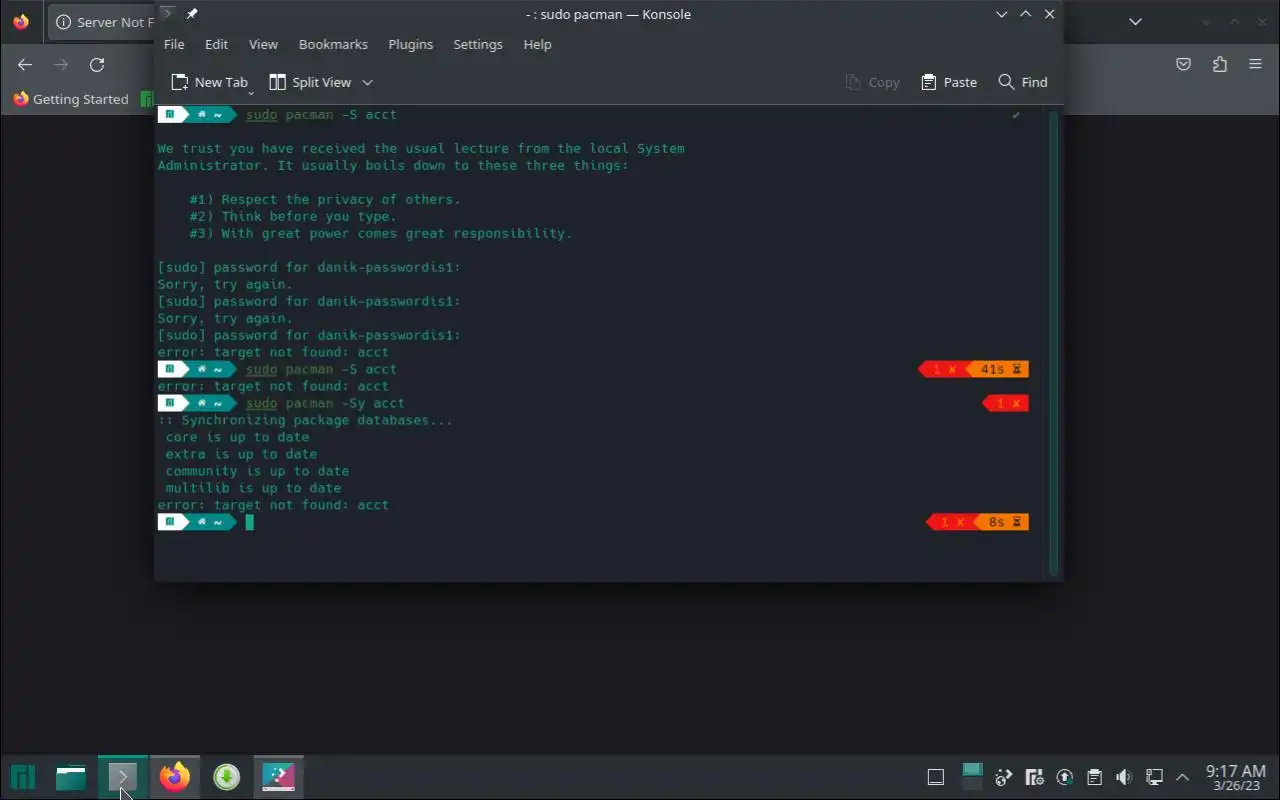Screen dimensions: 1280x800
Task: Select the Server Not Found Firefox tab
Action: [x=100, y=21]
